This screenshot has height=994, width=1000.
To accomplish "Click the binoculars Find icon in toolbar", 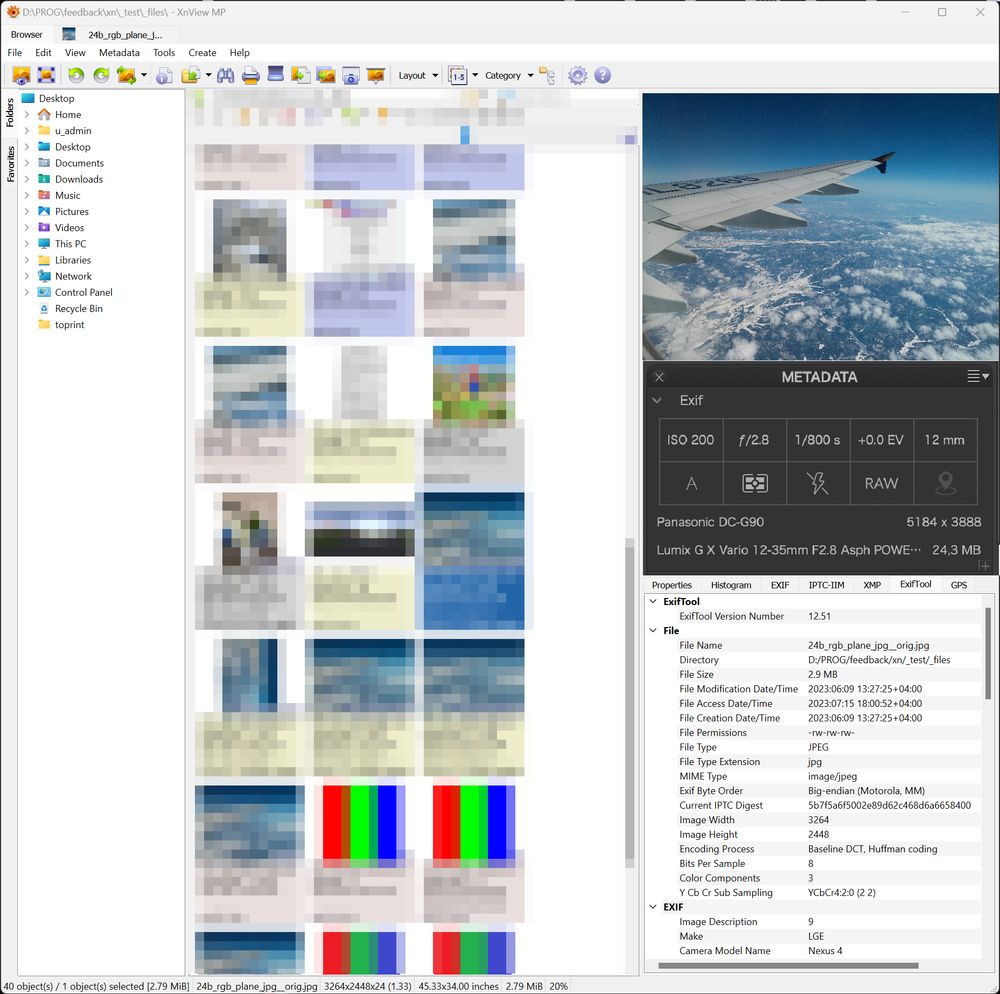I will (225, 75).
